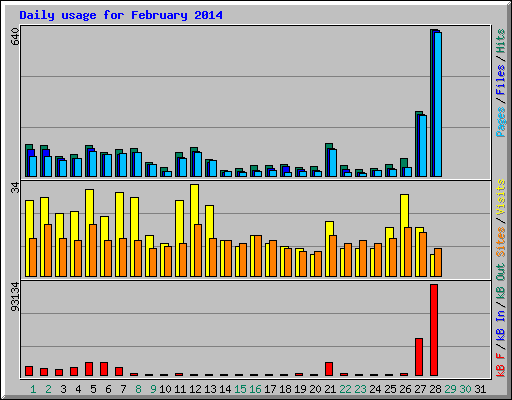Click the chart title 'Daily usage for February 2014'
The height and width of the screenshot is (400, 512).
[x=121, y=15]
